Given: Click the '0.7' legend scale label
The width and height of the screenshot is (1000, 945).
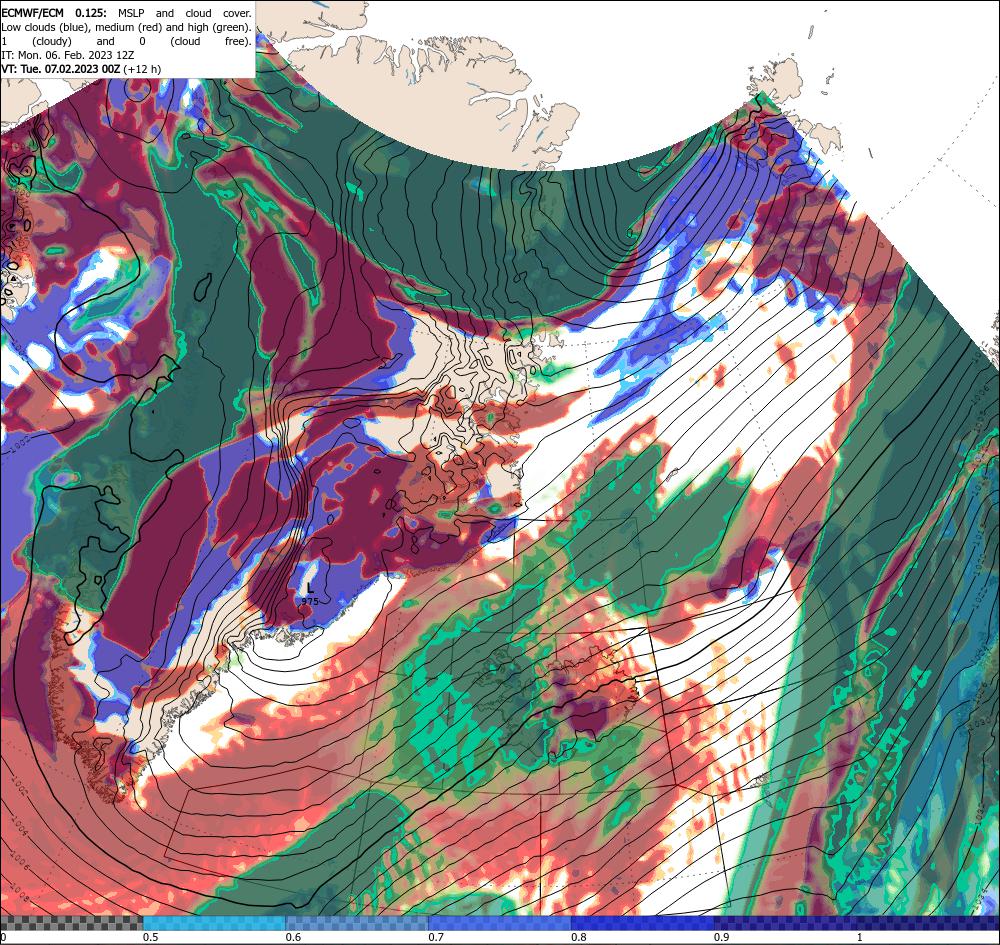Looking at the screenshot, I should tap(436, 937).
